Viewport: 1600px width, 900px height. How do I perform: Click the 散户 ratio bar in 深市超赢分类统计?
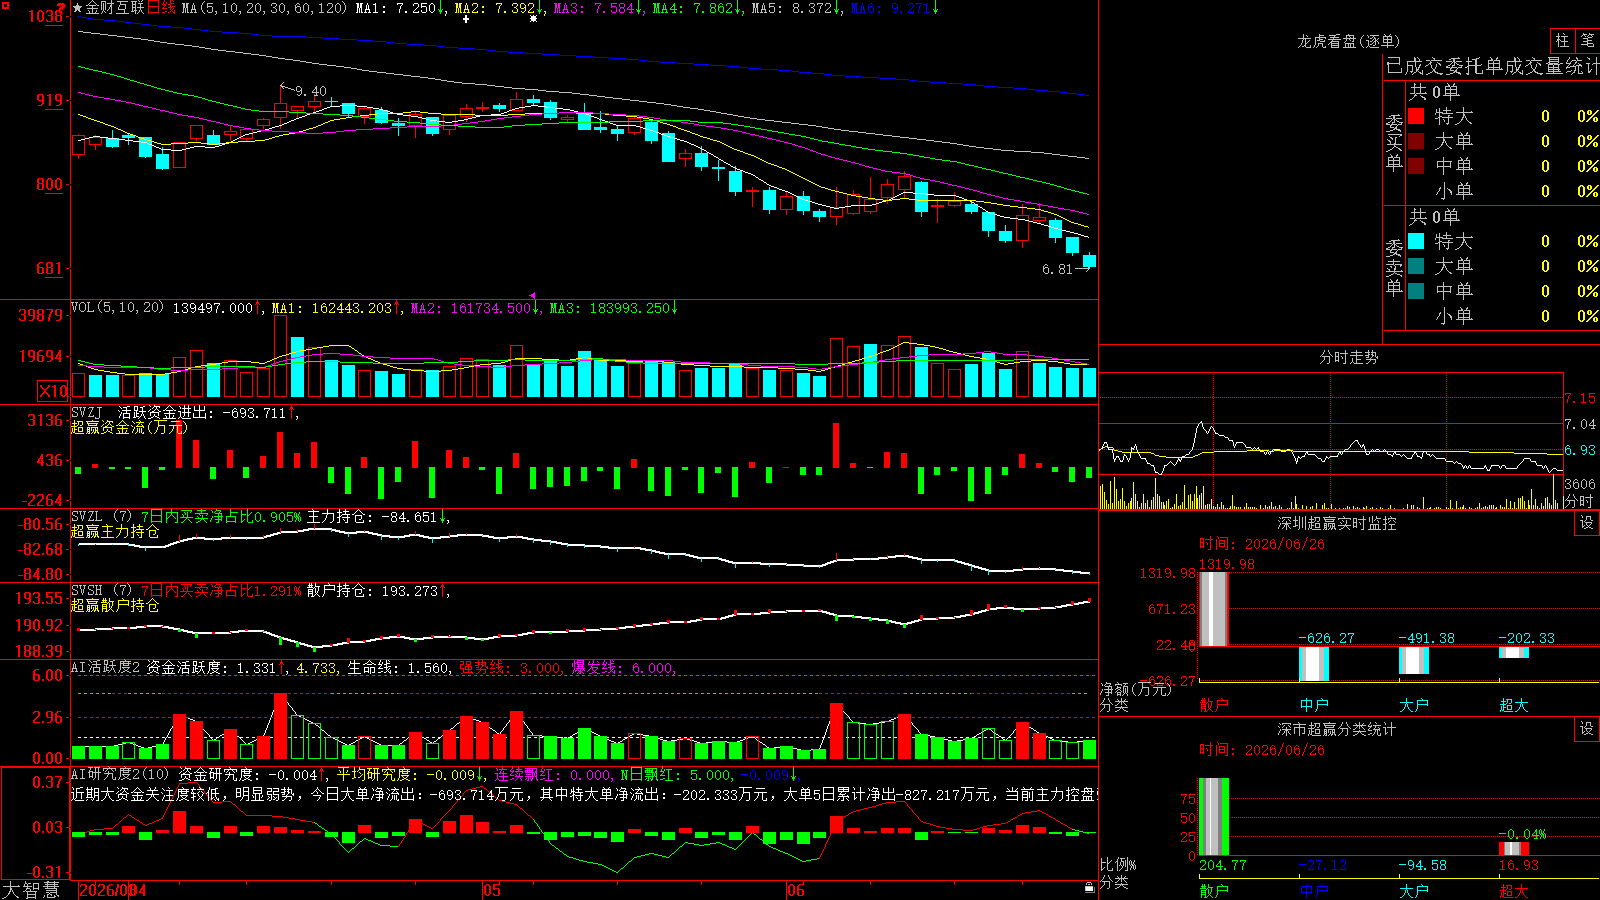coord(1214,817)
